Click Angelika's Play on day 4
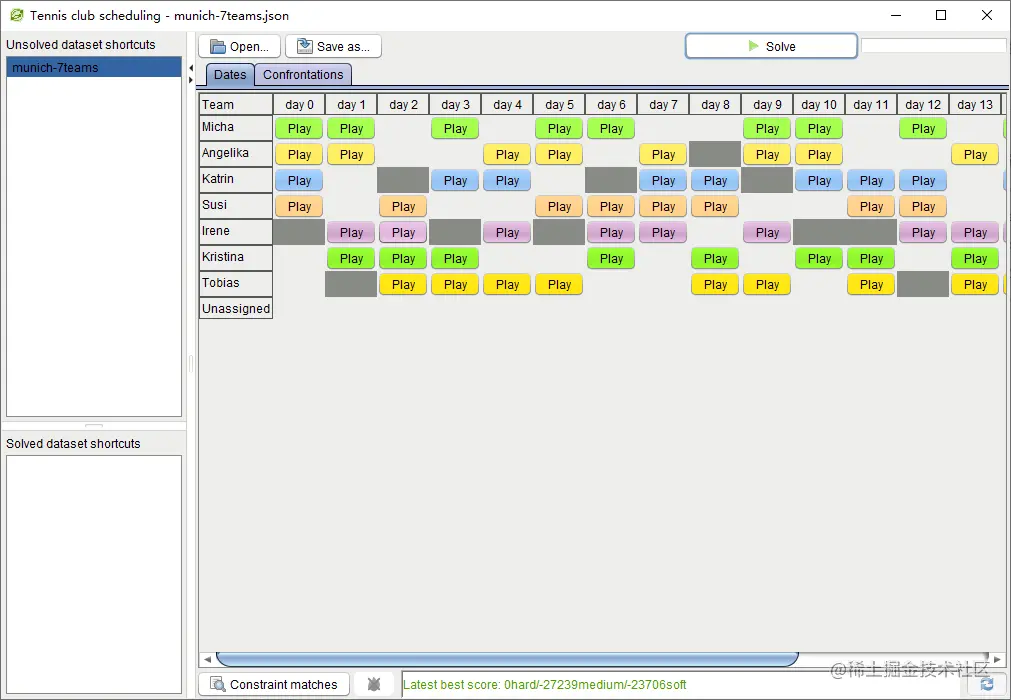1011x700 pixels. click(x=507, y=155)
